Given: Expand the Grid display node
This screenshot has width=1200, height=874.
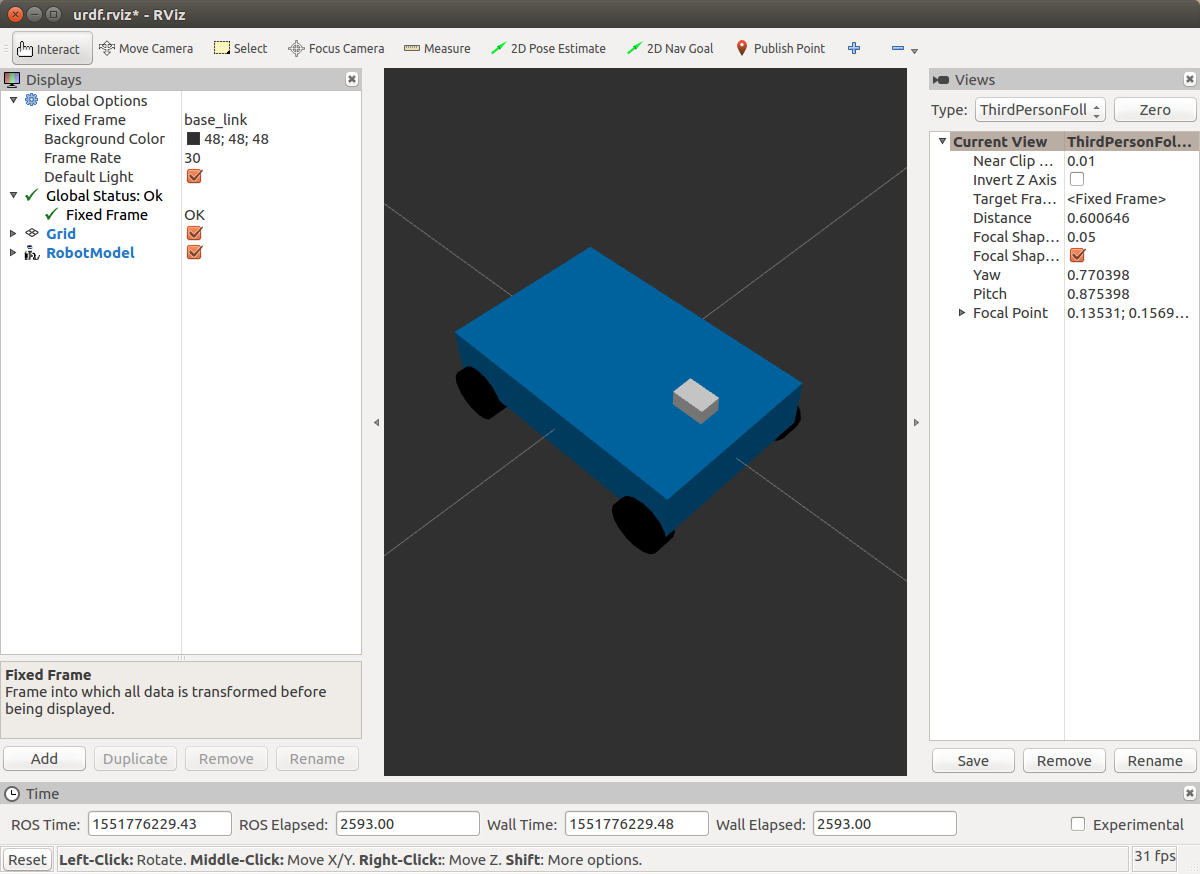Looking at the screenshot, I should point(13,233).
